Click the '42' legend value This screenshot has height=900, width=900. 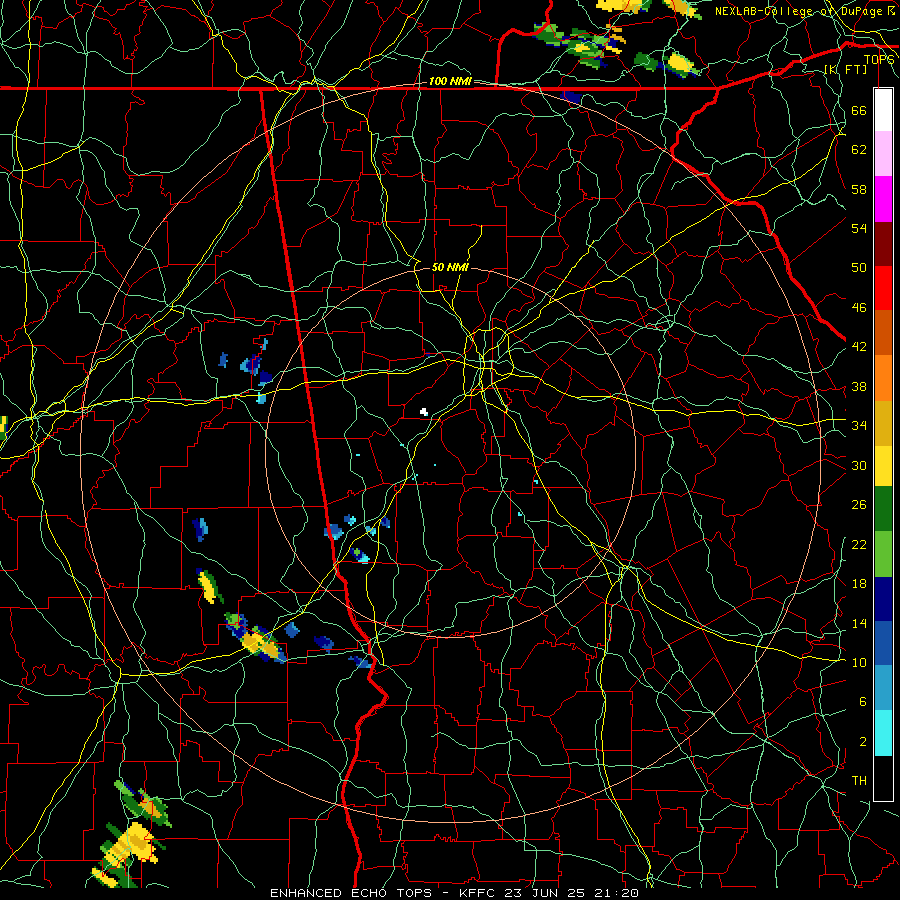point(859,347)
